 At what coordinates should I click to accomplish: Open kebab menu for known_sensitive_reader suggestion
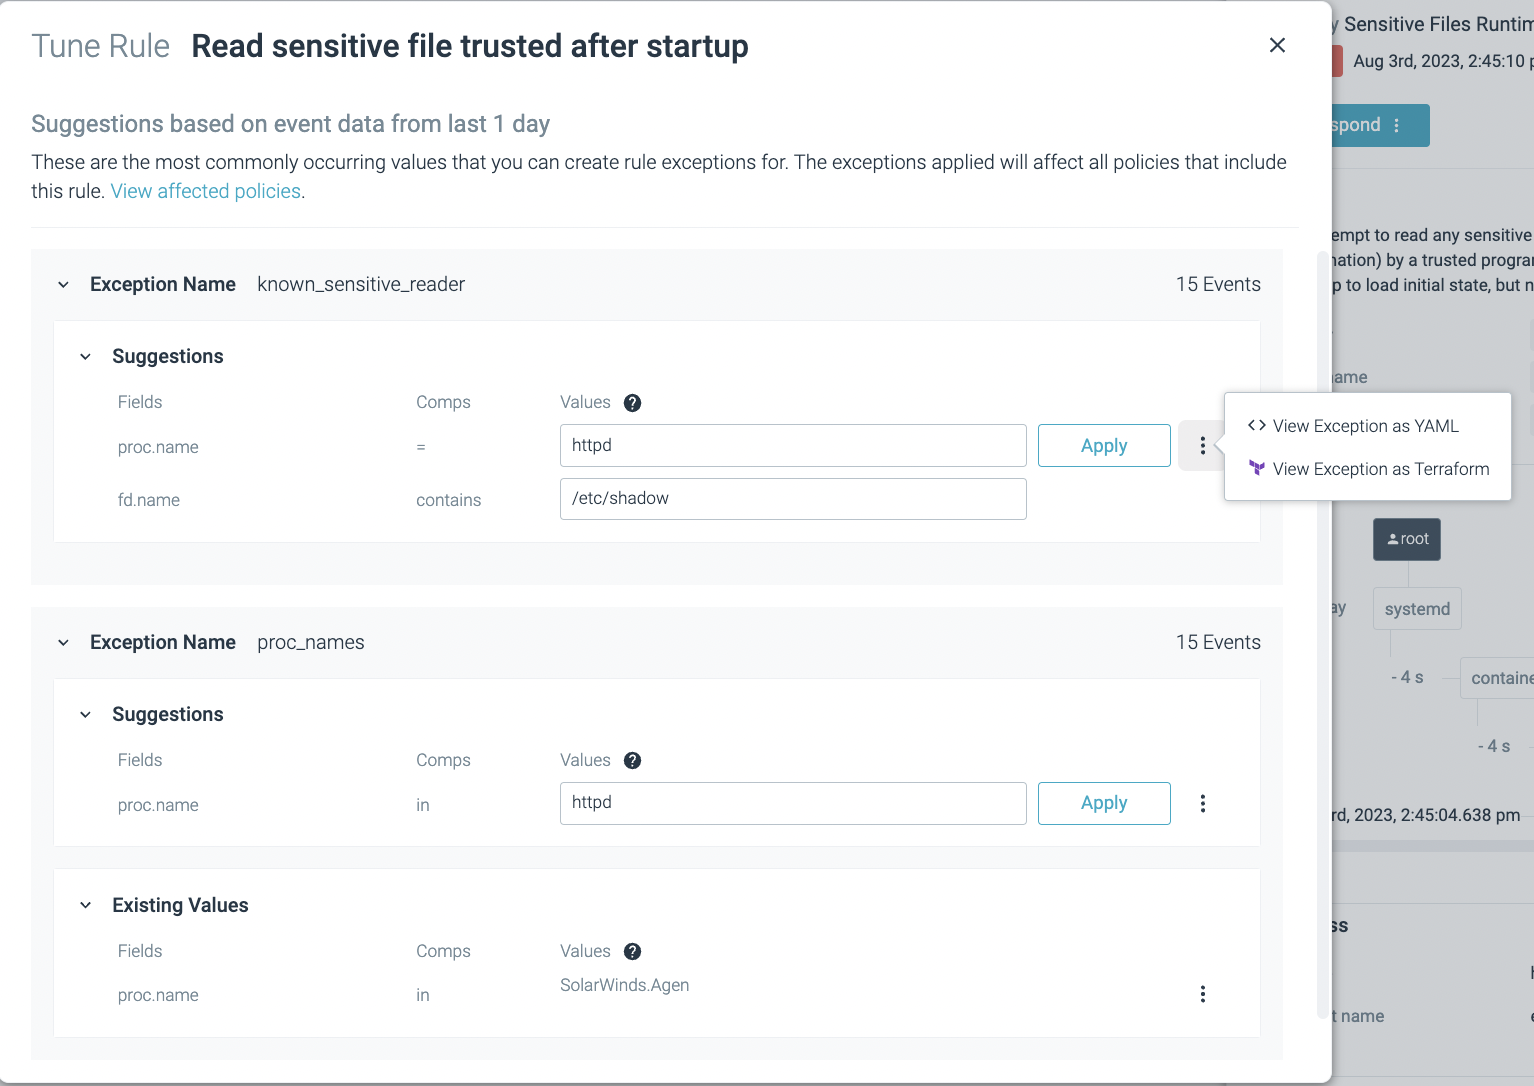pos(1202,446)
